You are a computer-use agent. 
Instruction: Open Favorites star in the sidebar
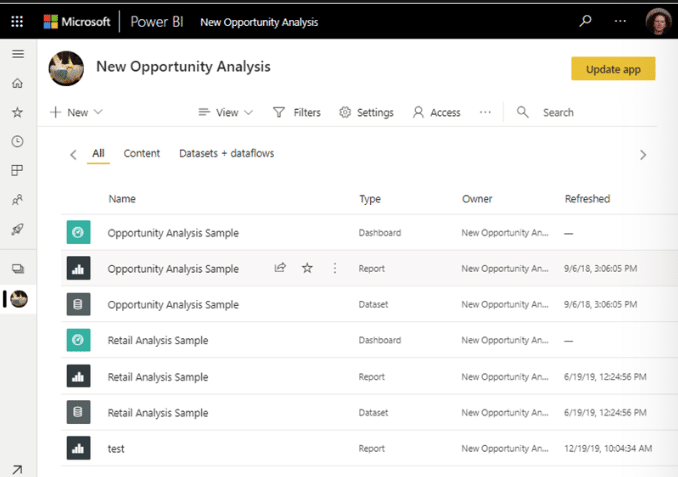(x=17, y=112)
